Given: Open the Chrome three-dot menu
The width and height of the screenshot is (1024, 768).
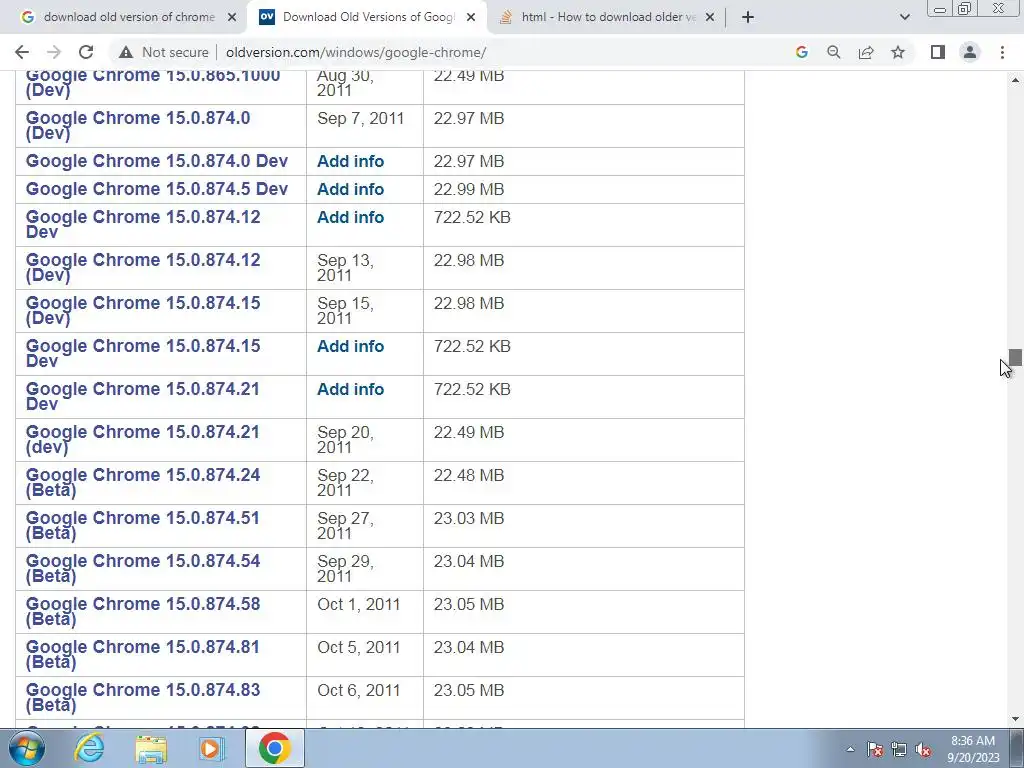Looking at the screenshot, I should click(1002, 52).
